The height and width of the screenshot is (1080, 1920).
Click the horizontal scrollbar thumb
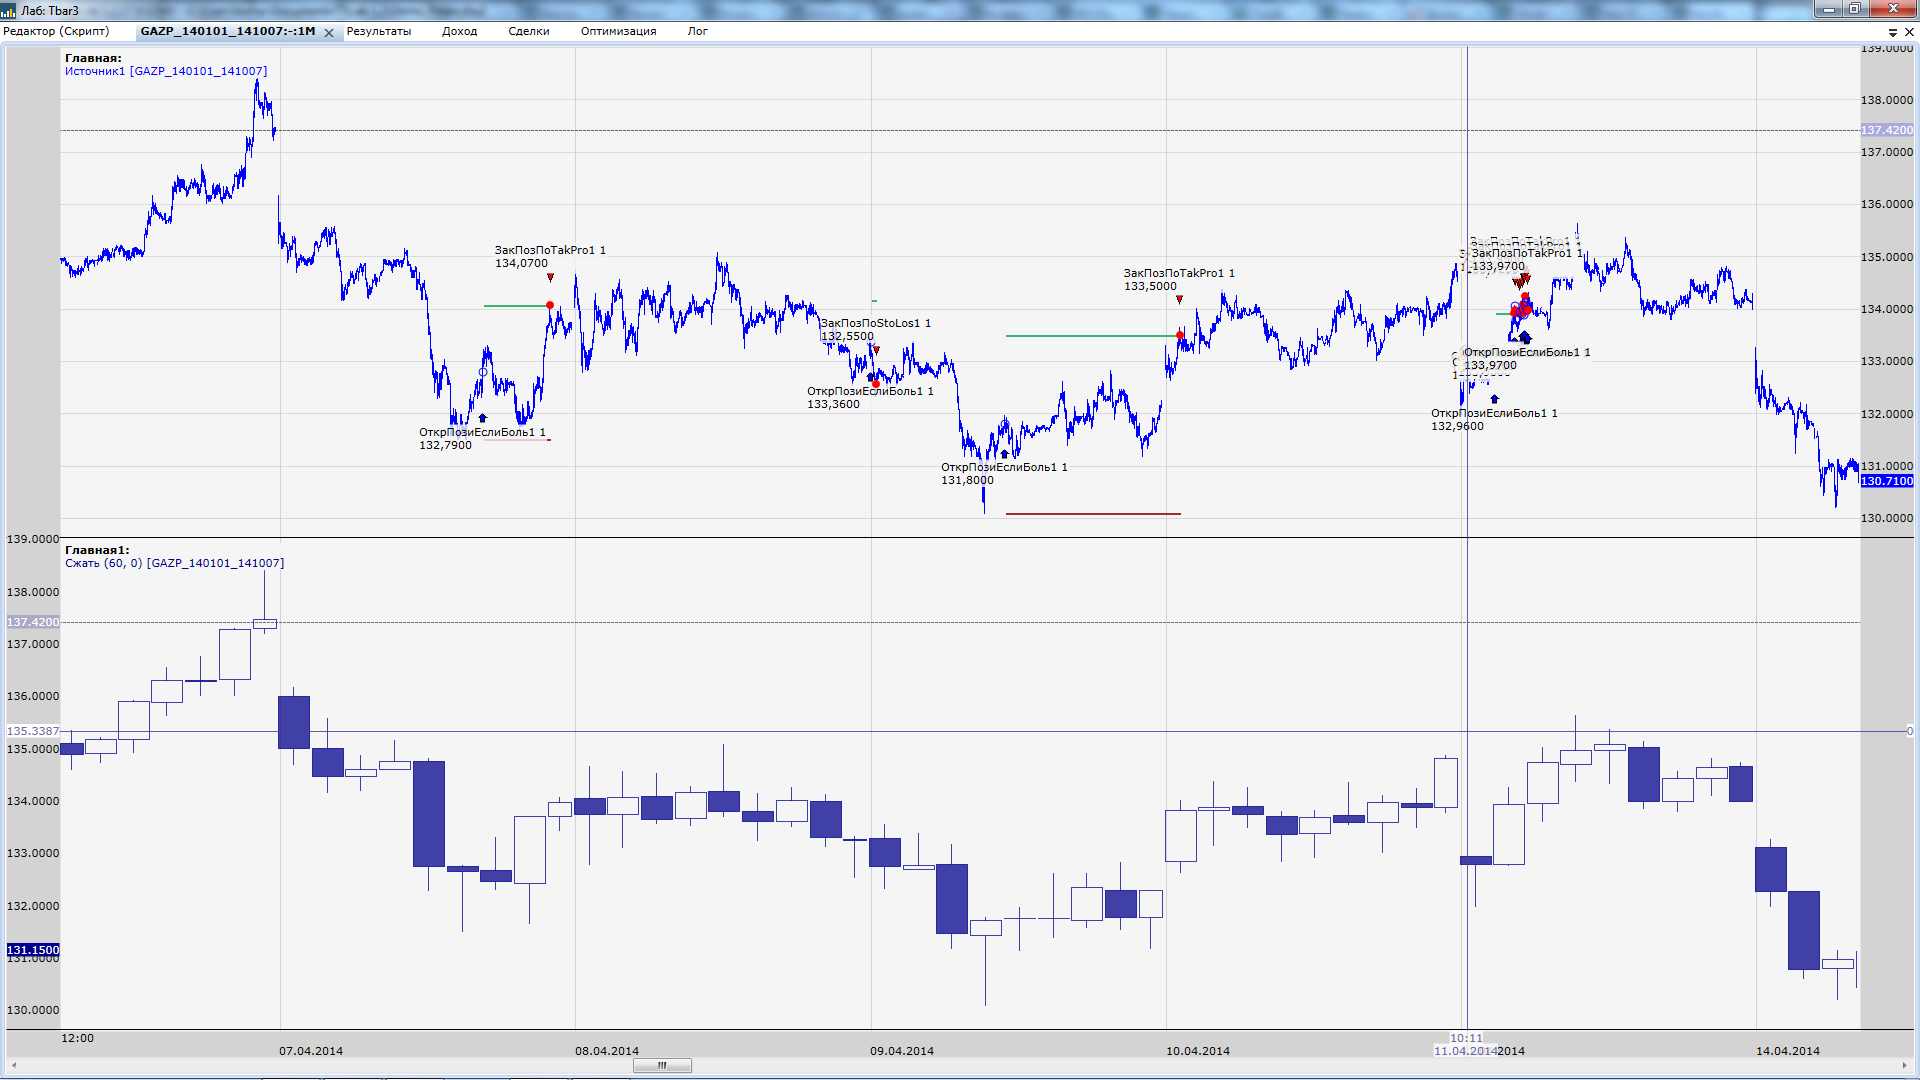coord(661,1065)
